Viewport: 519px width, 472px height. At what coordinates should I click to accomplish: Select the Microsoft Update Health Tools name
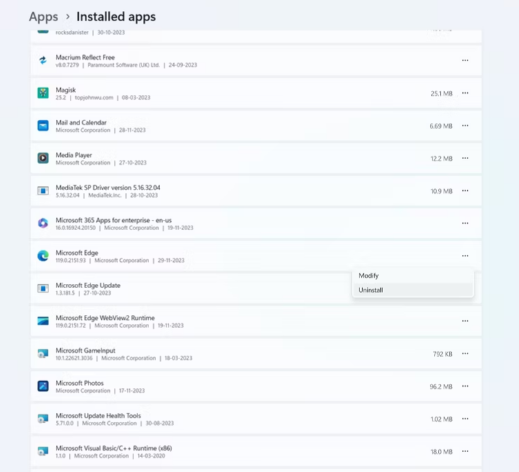(98, 415)
